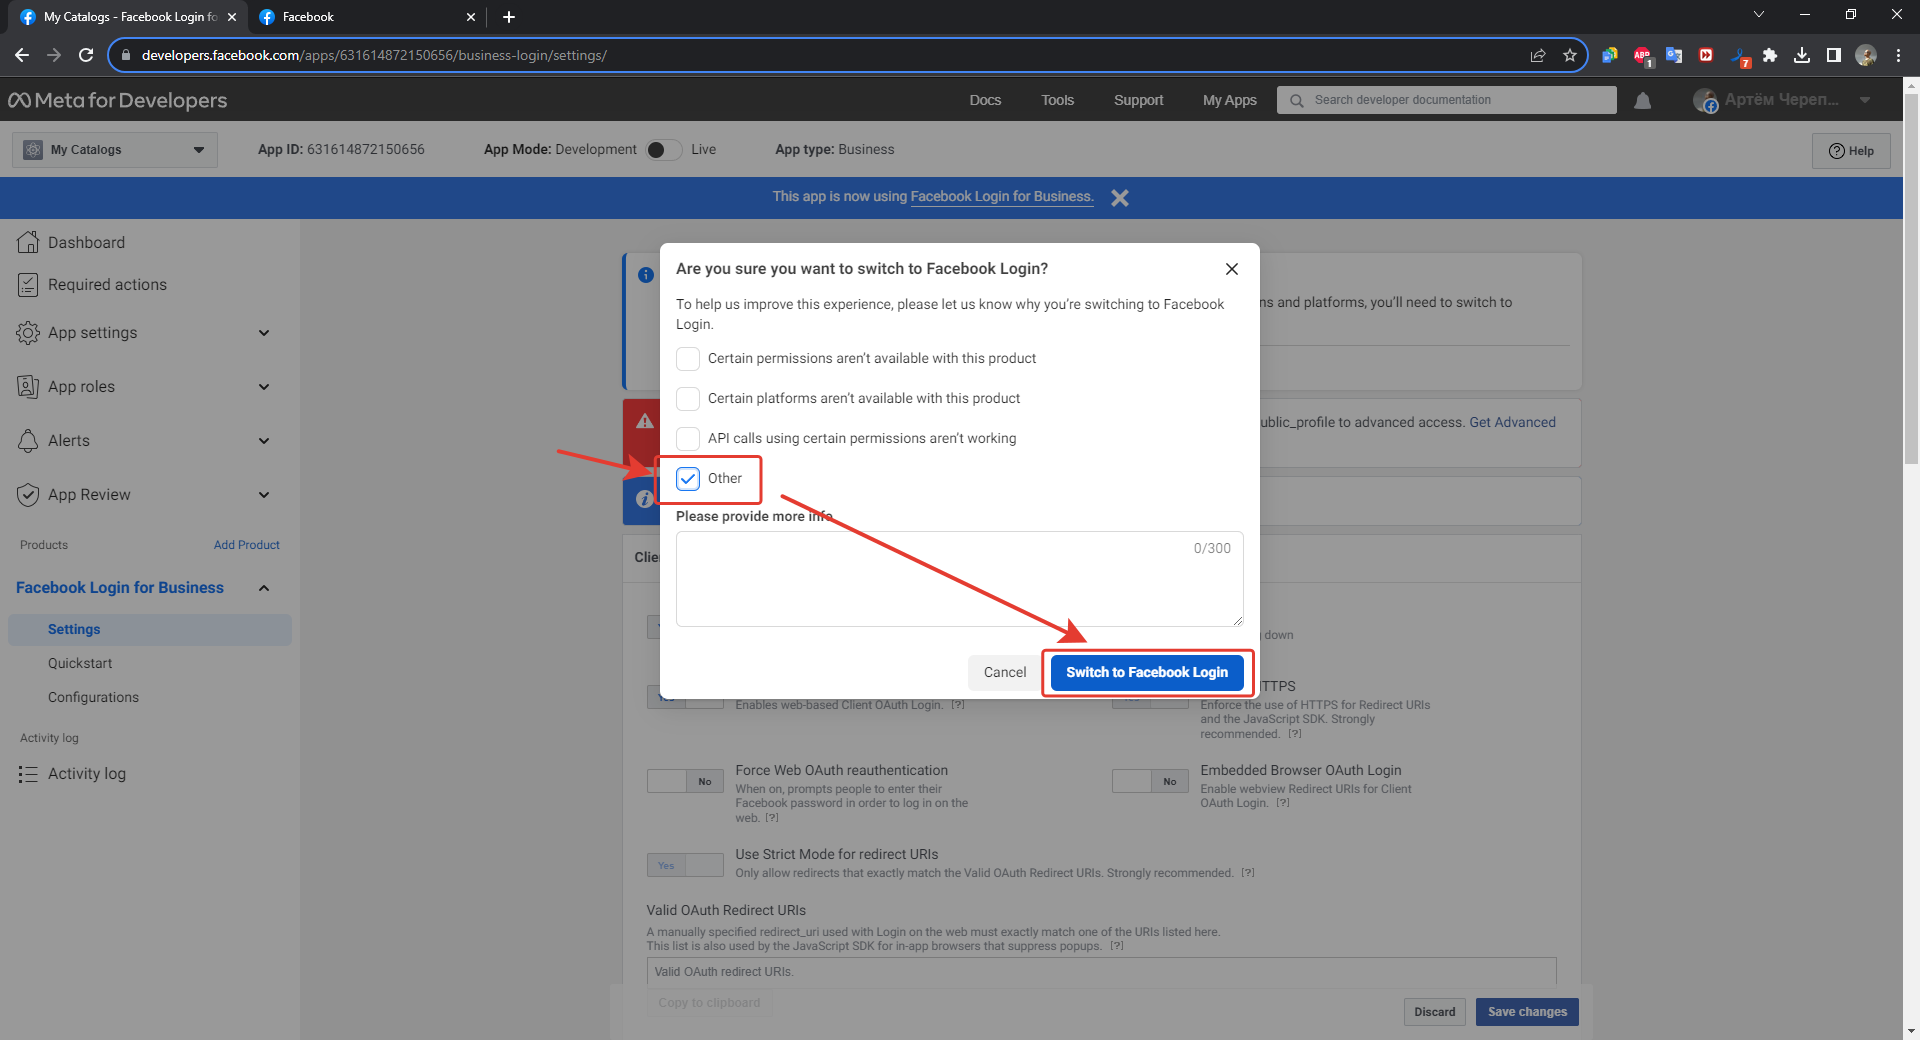Click the notifications bell icon
The image size is (1920, 1040).
pyautogui.click(x=1642, y=101)
